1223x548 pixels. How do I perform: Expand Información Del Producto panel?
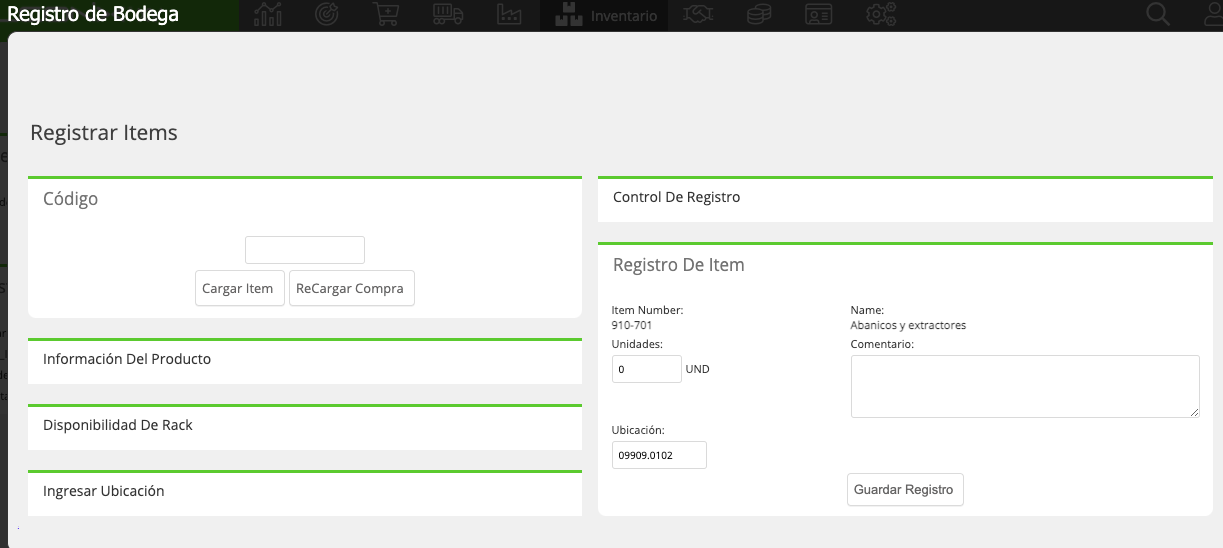click(305, 360)
